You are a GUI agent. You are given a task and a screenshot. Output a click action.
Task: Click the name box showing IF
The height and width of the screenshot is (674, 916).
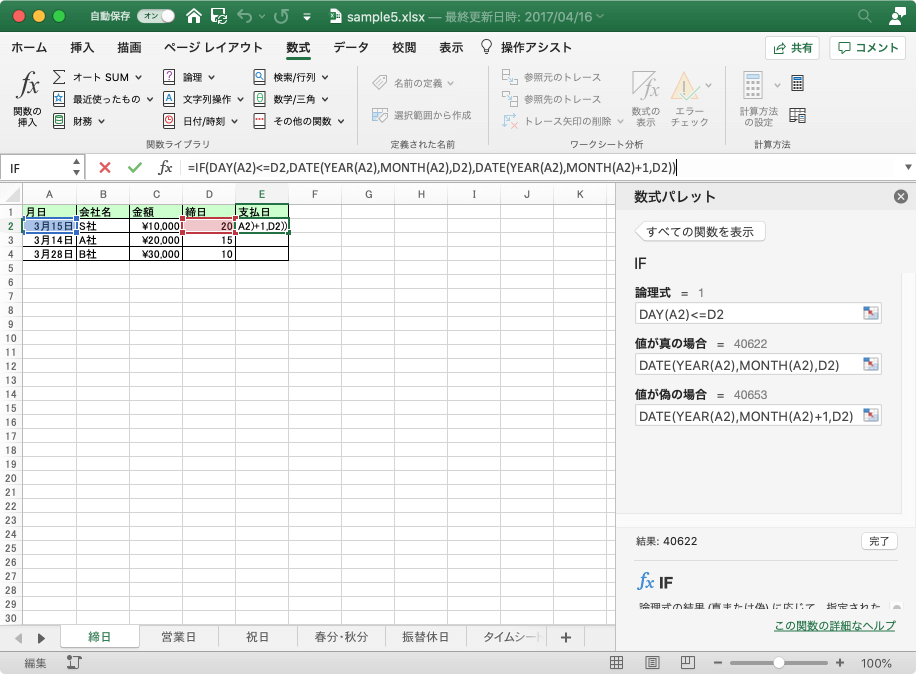38,168
